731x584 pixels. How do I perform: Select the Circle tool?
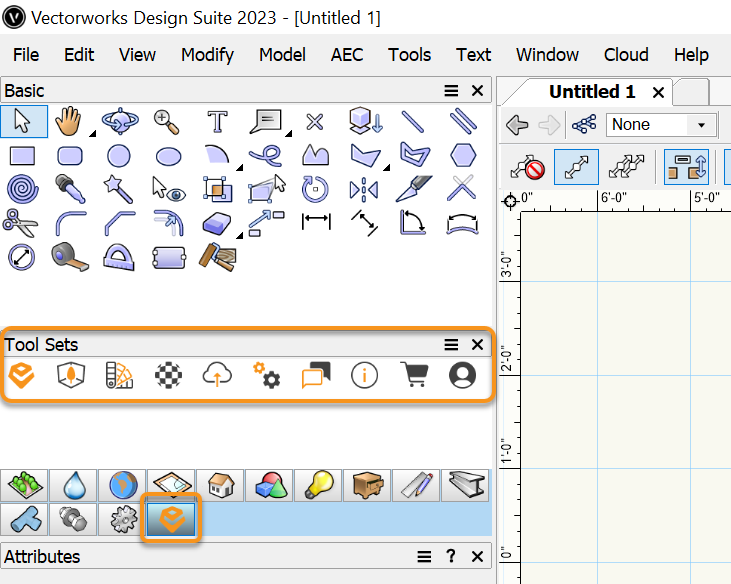(x=119, y=156)
